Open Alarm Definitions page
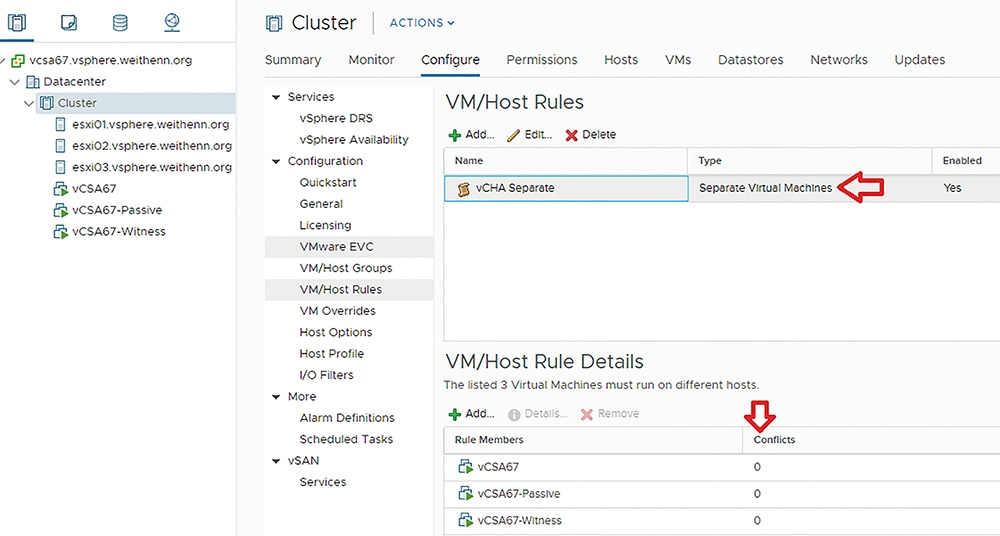1000x536 pixels. 347,418
